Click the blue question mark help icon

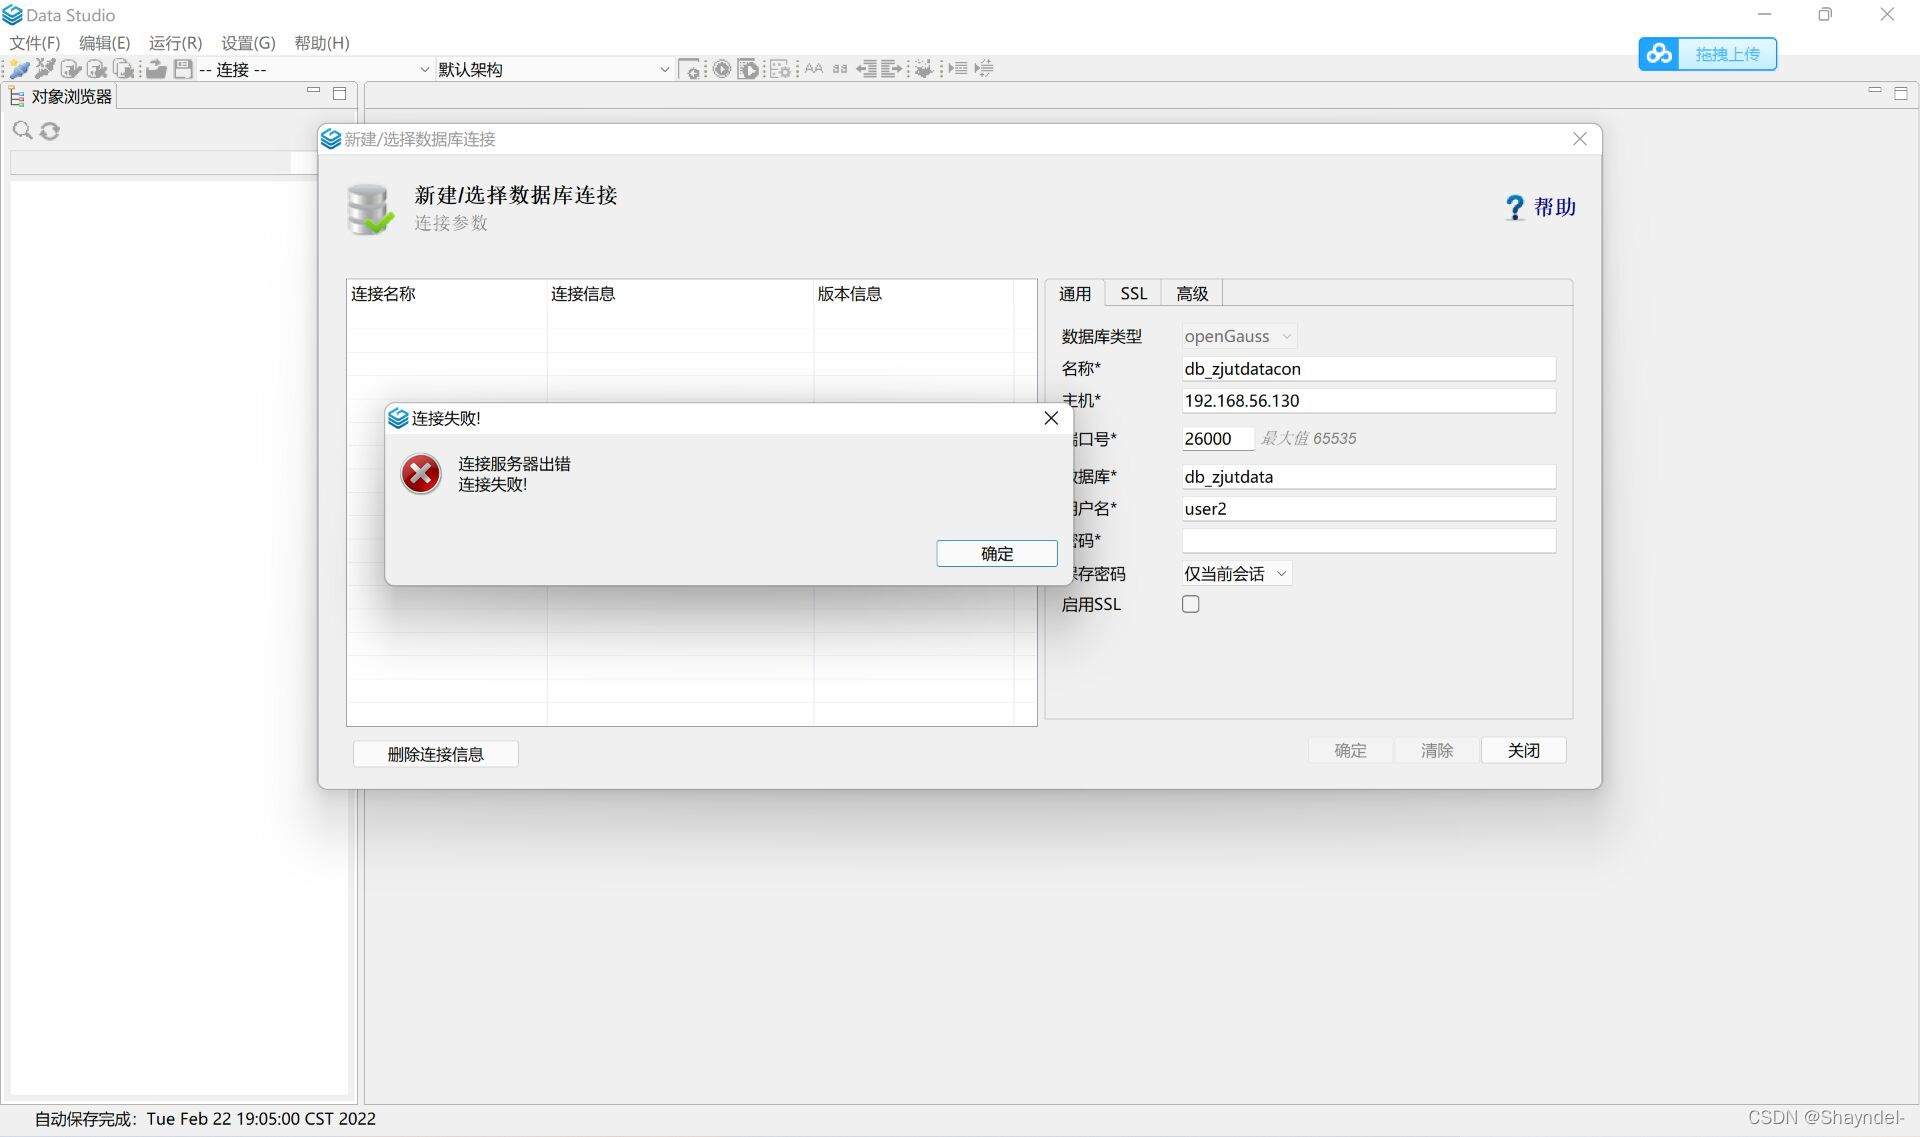pos(1514,207)
